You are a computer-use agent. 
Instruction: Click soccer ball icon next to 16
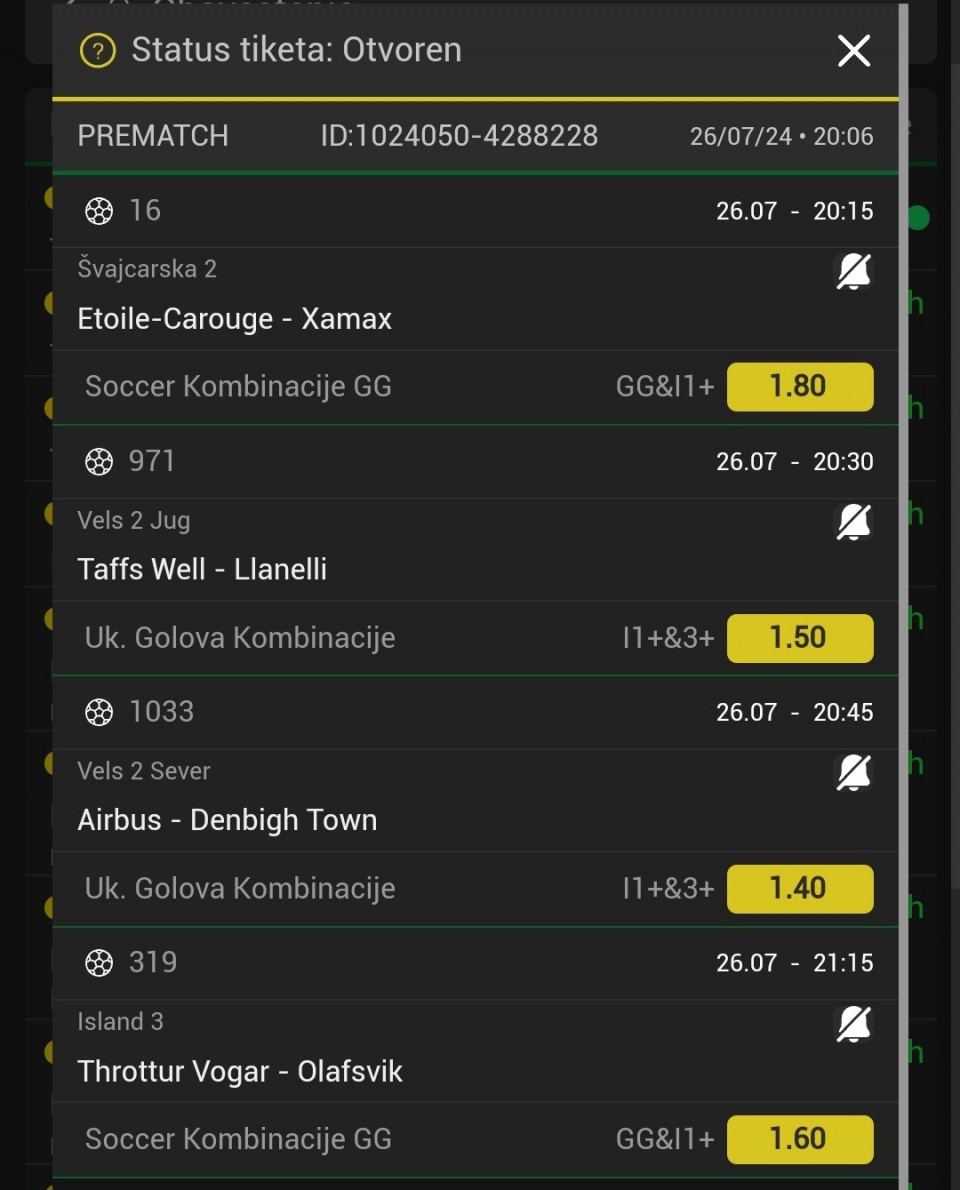[99, 211]
